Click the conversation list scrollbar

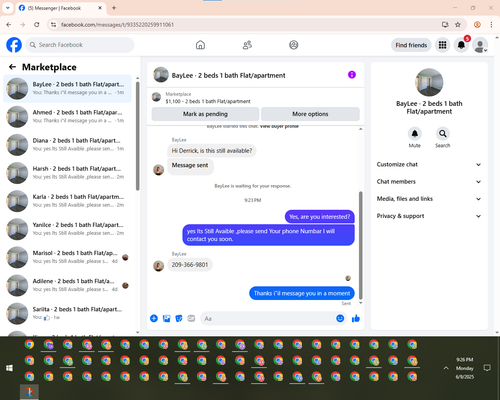pos(137,136)
